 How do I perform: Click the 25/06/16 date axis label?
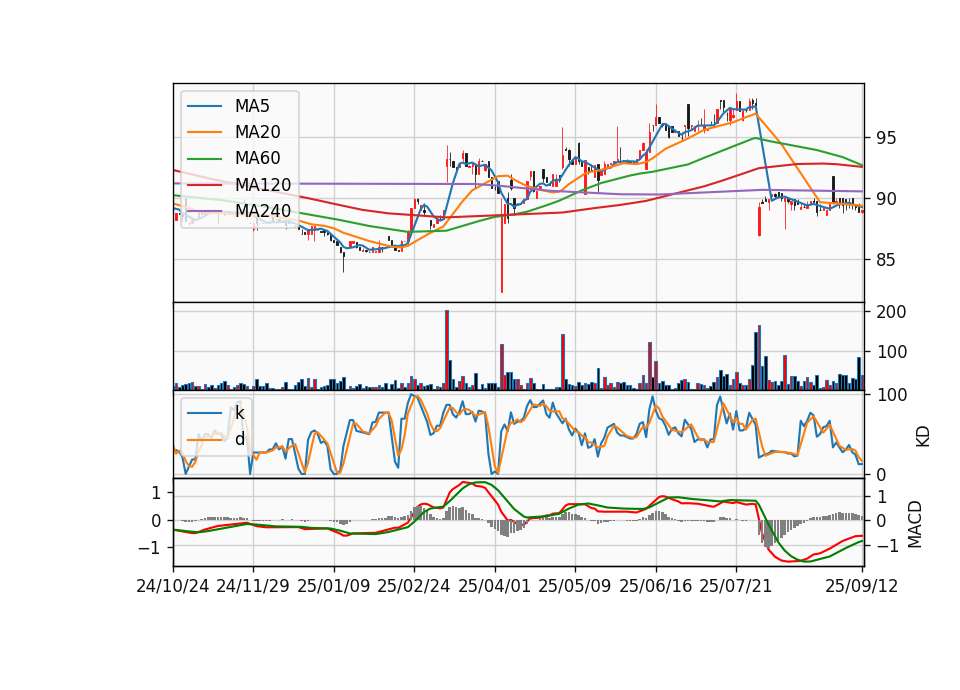click(656, 587)
